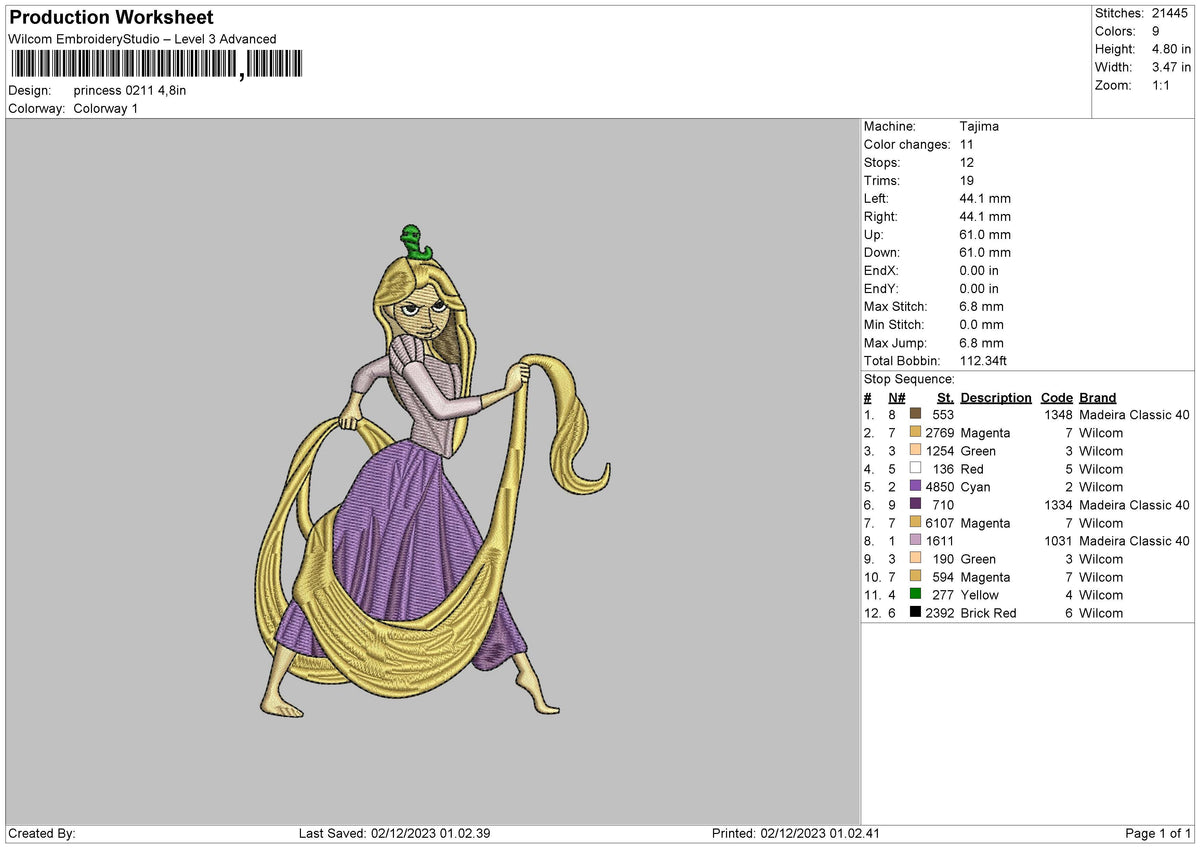The image size is (1200, 848).
Task: Click the Total Bobbin value 112.34ft
Action: tap(987, 360)
